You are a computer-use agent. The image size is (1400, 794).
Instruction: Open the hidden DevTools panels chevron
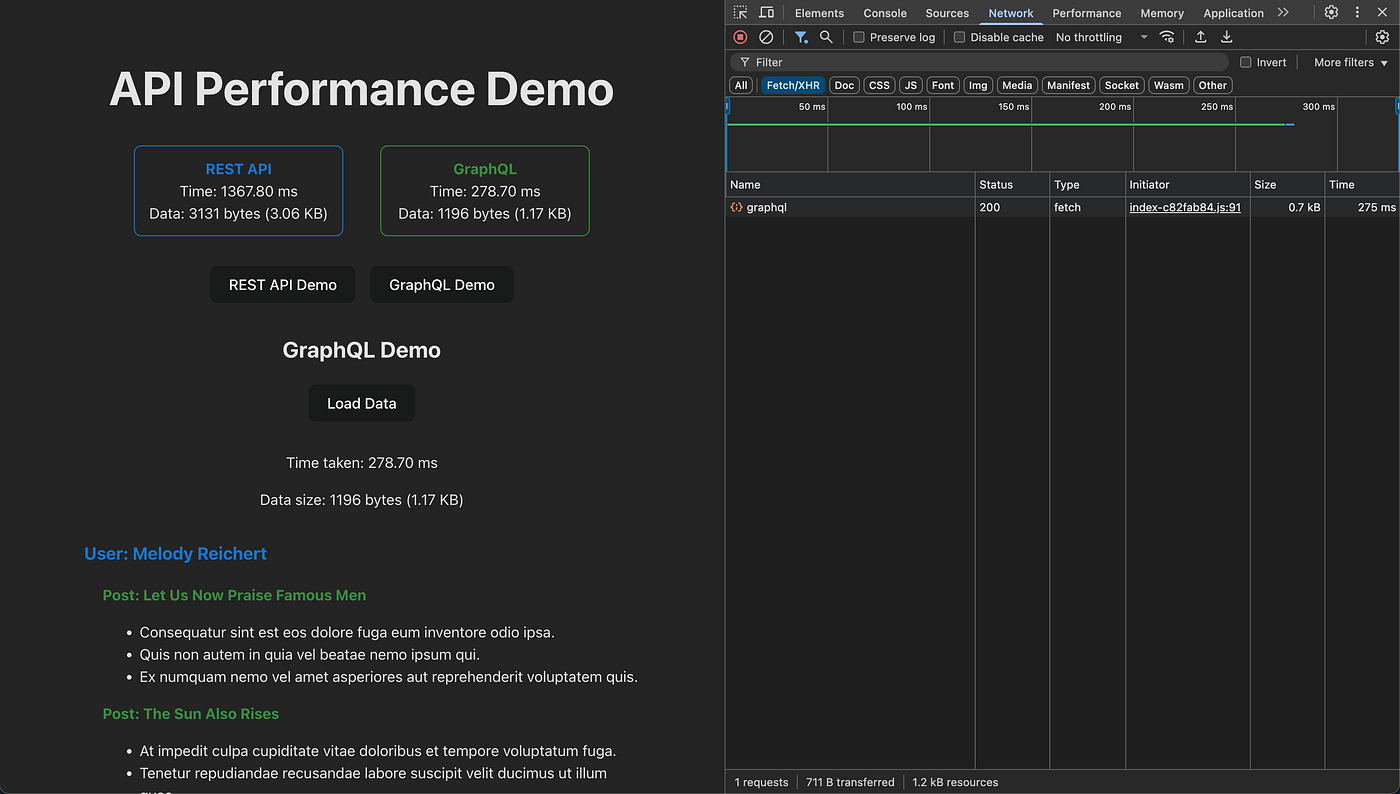click(x=1283, y=12)
